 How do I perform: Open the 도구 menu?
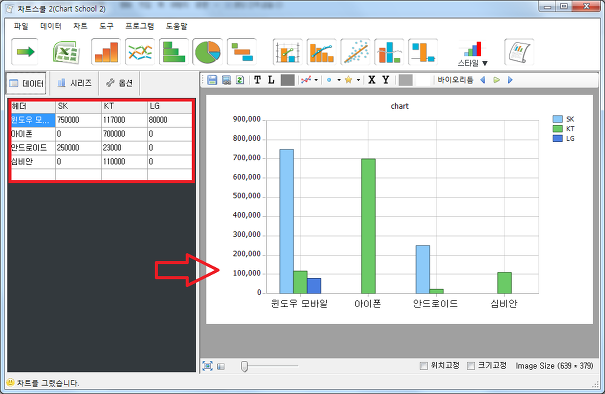(x=106, y=26)
